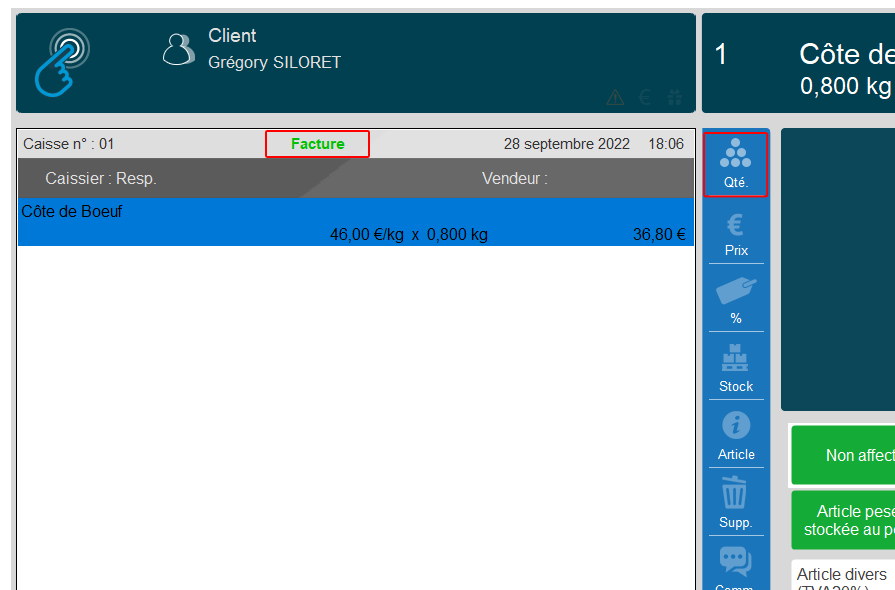Screen dimensions: 895x590
Task: Apply a % discount via tag icon
Action: tap(736, 301)
